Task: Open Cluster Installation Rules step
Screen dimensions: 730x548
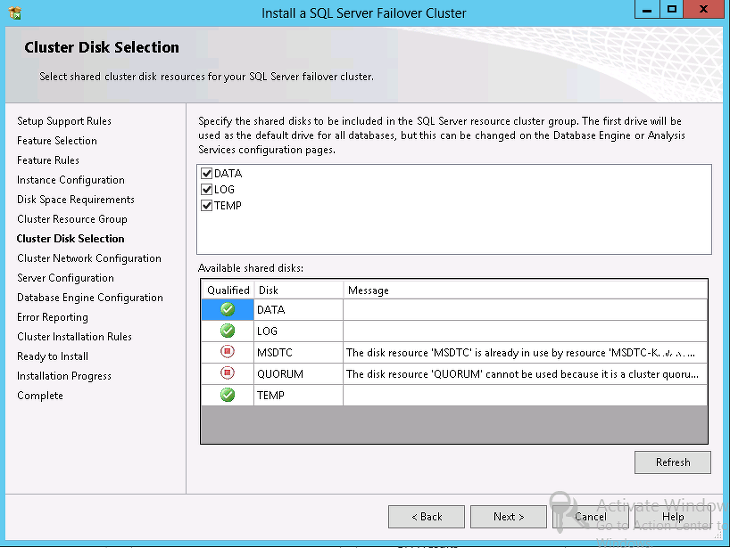Action: [x=74, y=336]
